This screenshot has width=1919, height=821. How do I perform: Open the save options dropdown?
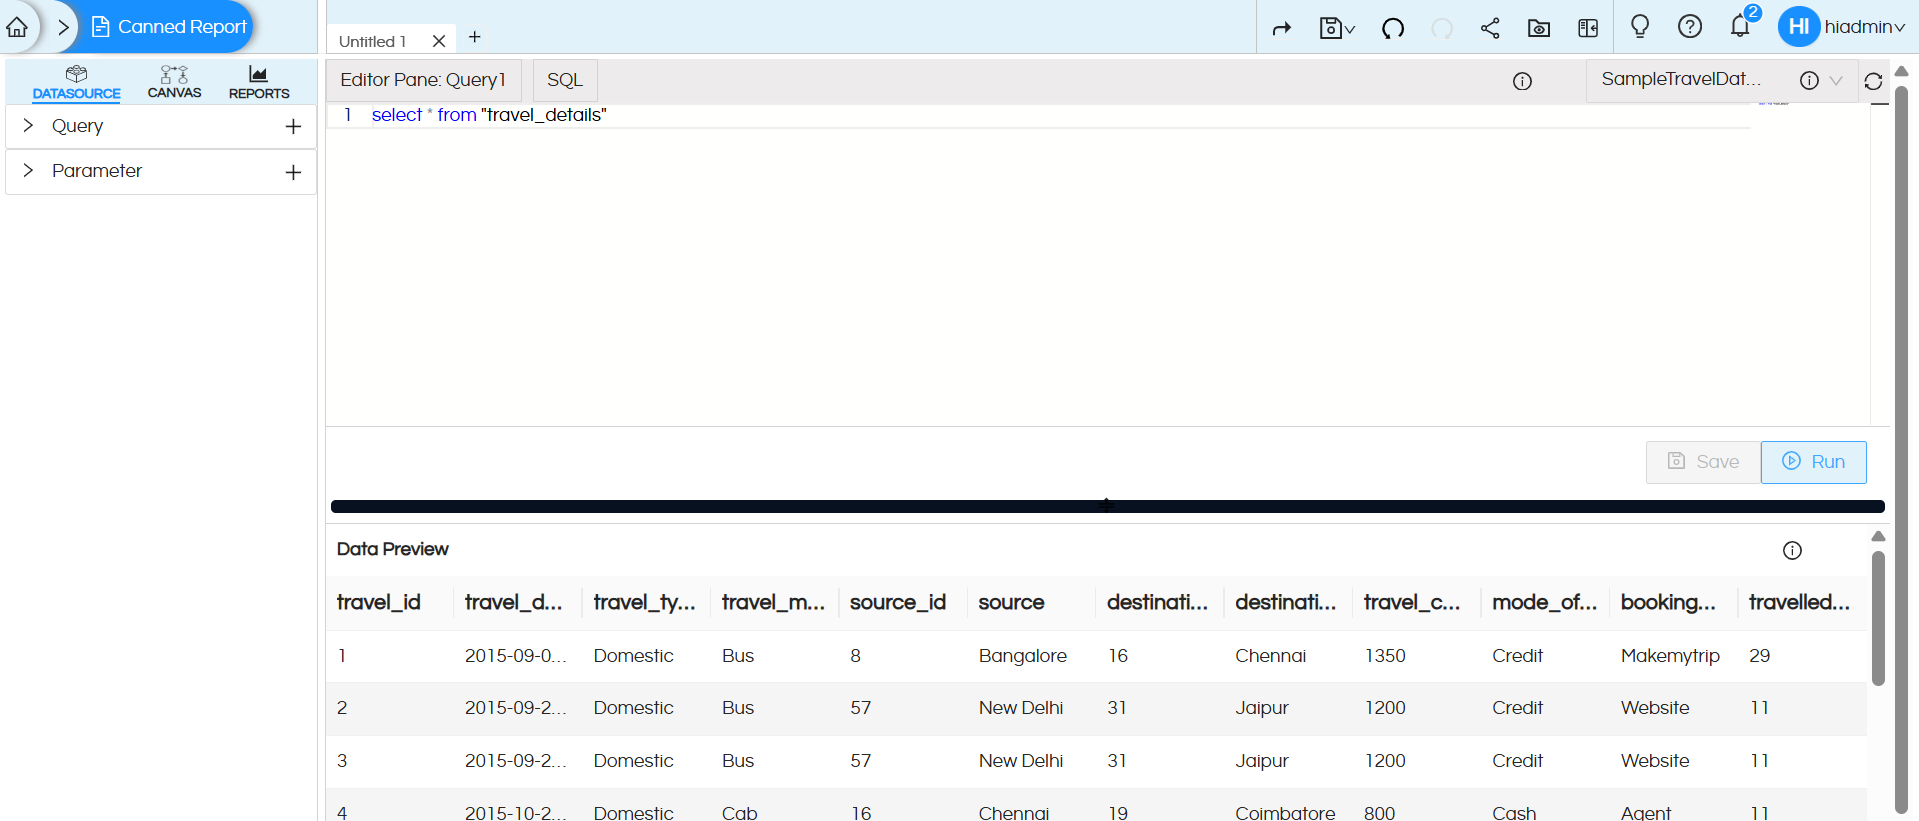tap(1336, 28)
